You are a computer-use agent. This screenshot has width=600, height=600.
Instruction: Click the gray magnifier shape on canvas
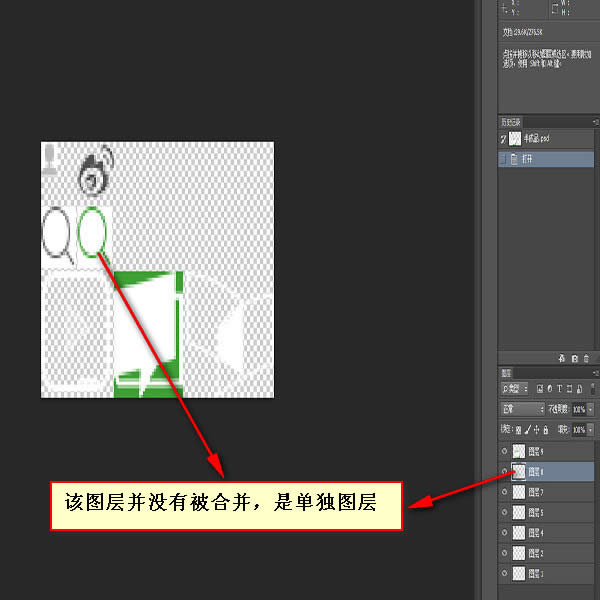point(57,236)
